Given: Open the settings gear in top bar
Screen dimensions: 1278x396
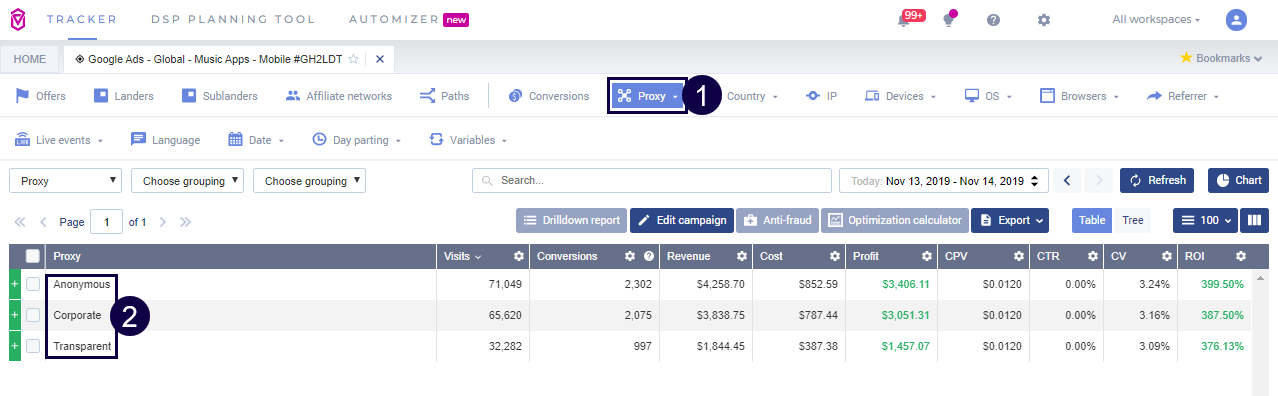Looking at the screenshot, I should click(1044, 20).
